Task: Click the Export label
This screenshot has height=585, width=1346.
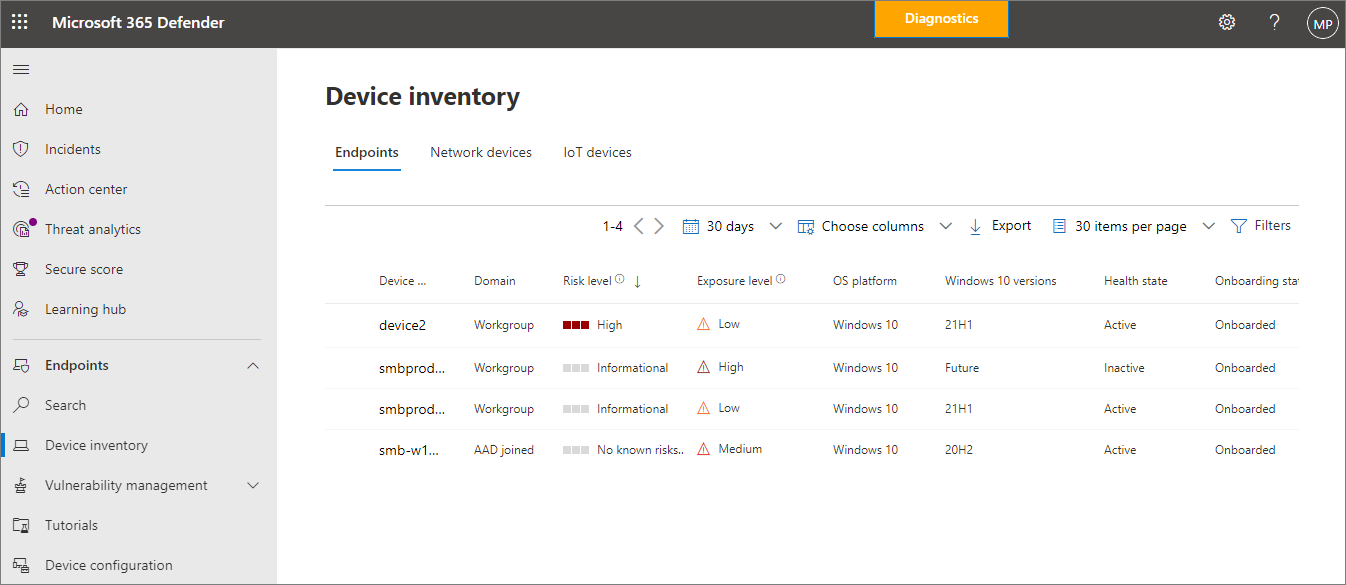Action: click(x=1011, y=226)
